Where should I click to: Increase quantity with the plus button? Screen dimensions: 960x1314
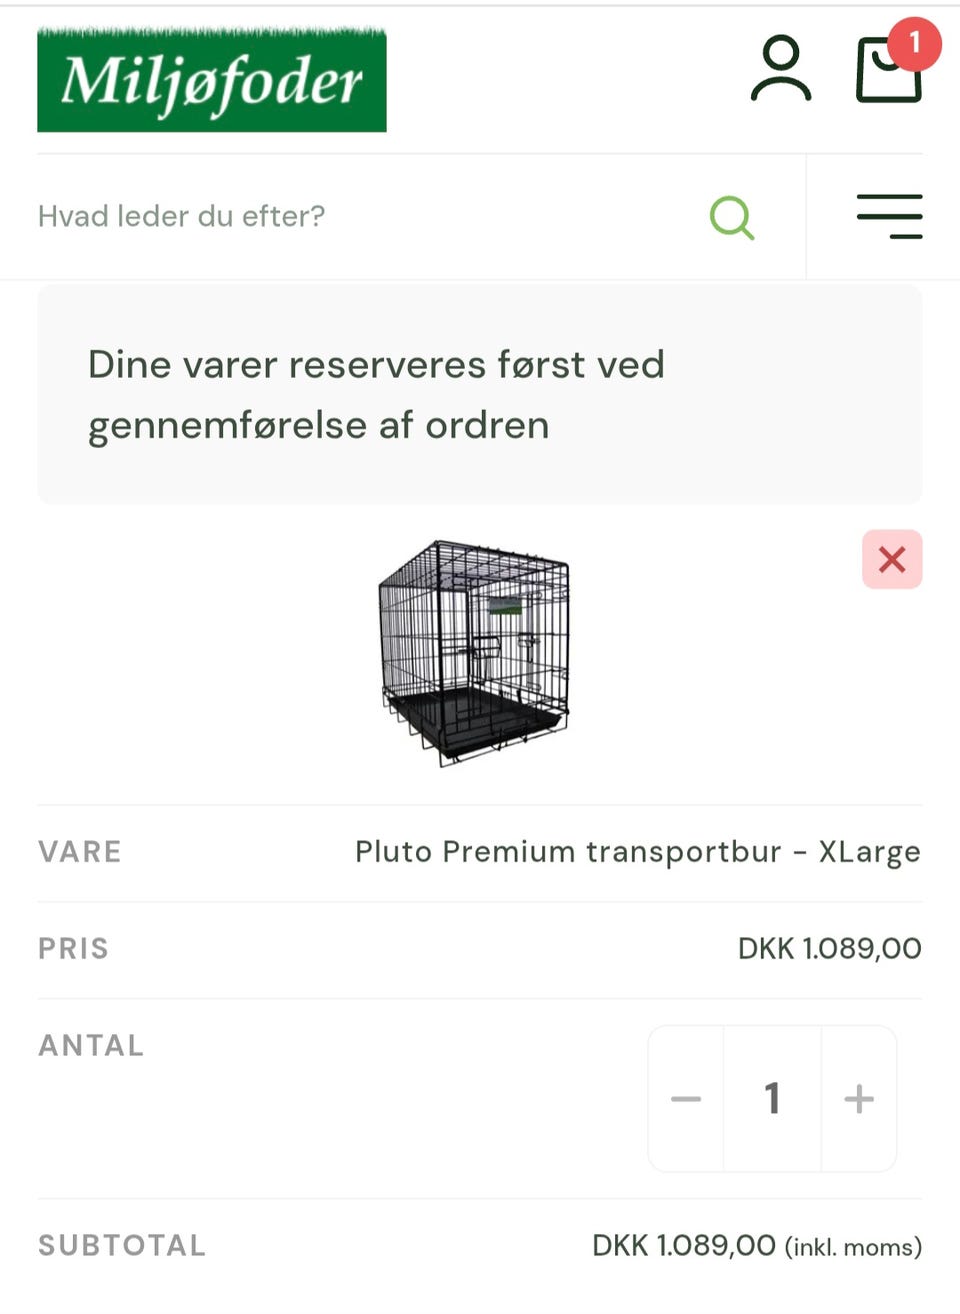tap(859, 1099)
